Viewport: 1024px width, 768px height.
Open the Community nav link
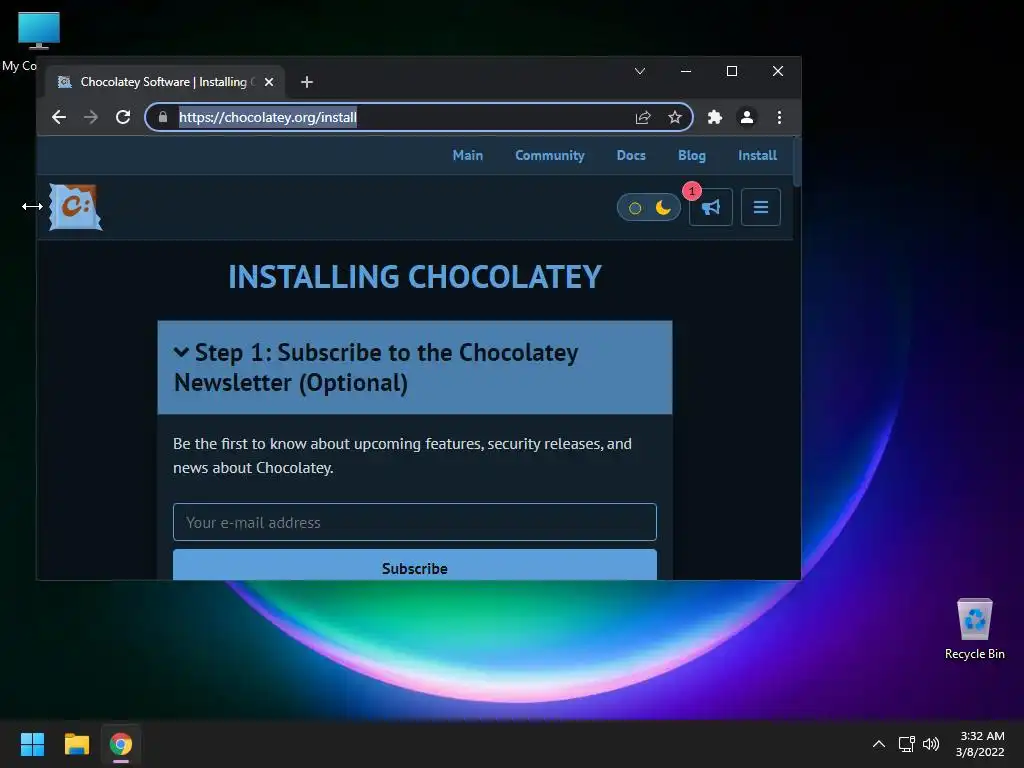[x=549, y=155]
